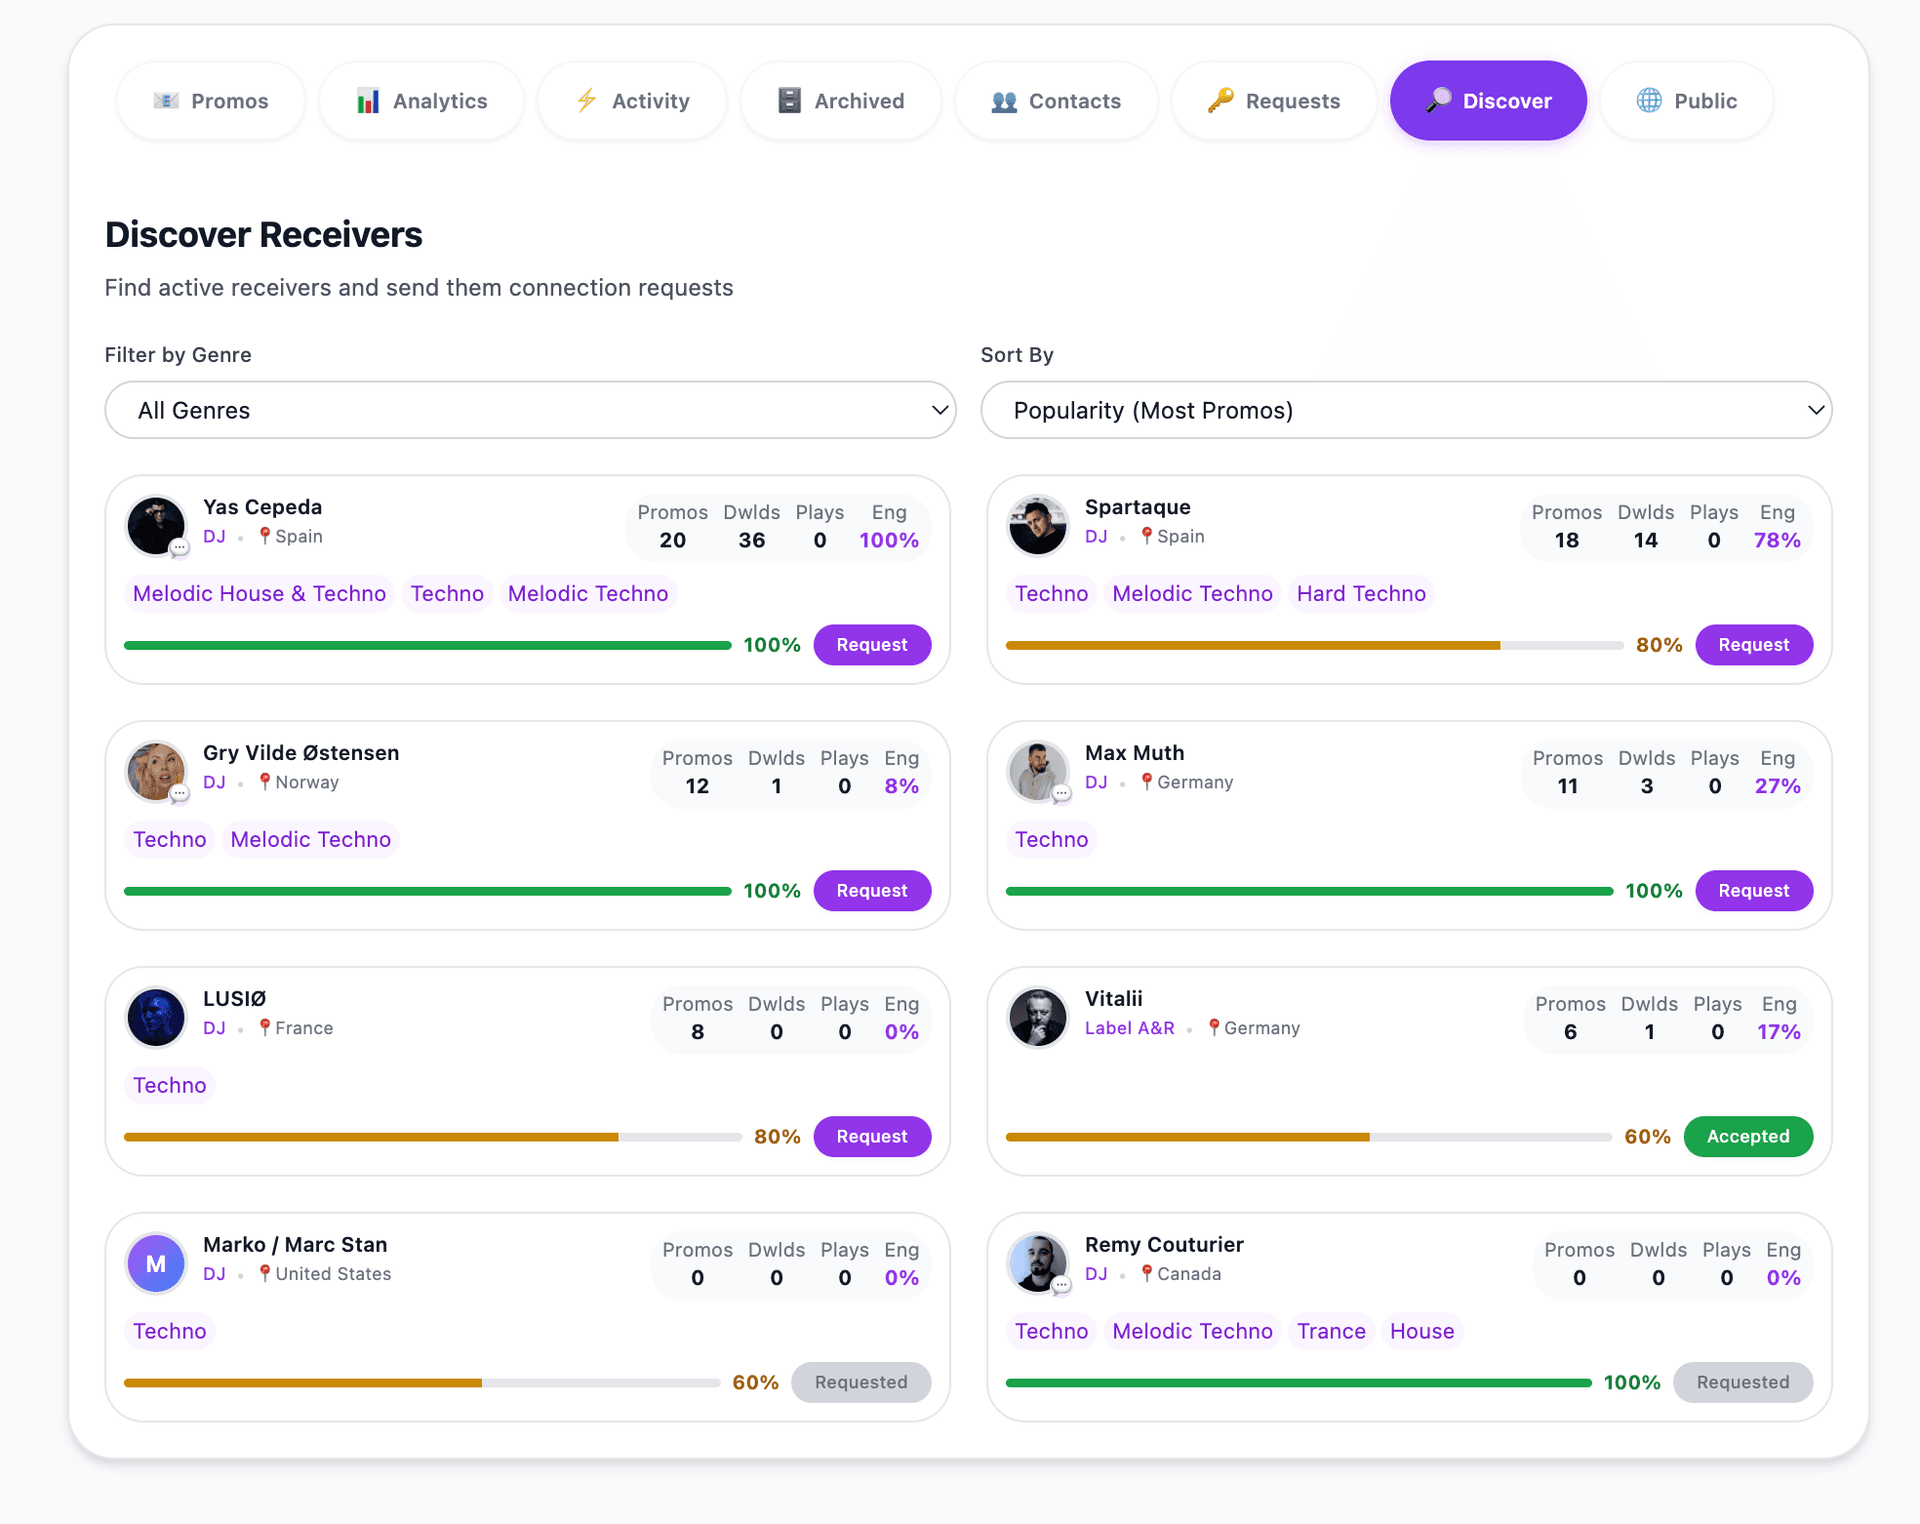Image resolution: width=1920 pixels, height=1524 pixels.
Task: Open the Filter by Genre dropdown
Action: [530, 410]
